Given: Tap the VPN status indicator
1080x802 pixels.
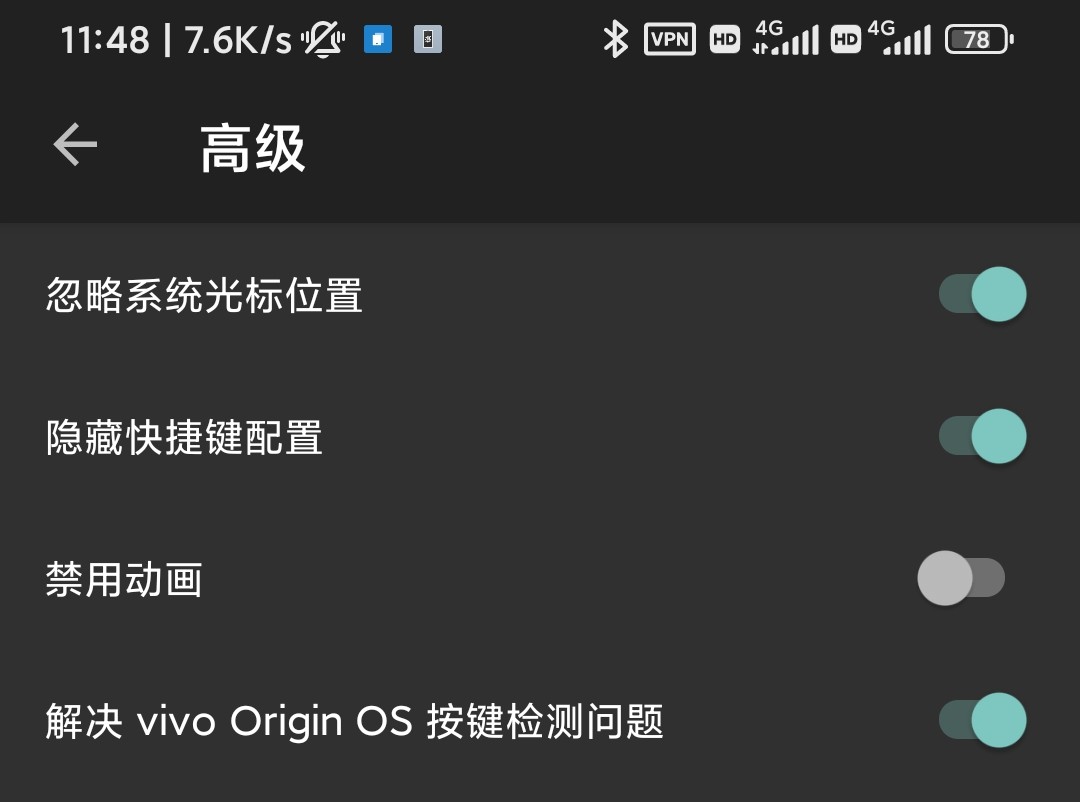Looking at the screenshot, I should tap(669, 39).
